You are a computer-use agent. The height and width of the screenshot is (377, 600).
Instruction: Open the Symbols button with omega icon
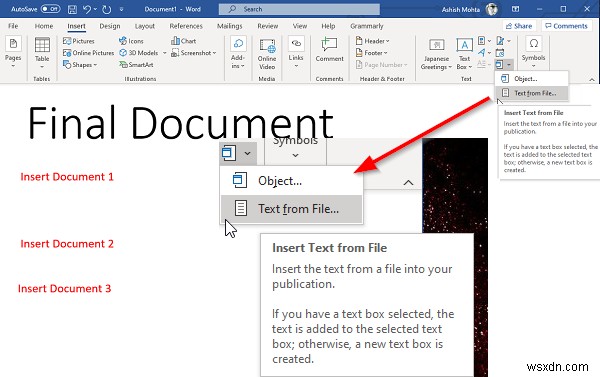tap(533, 53)
